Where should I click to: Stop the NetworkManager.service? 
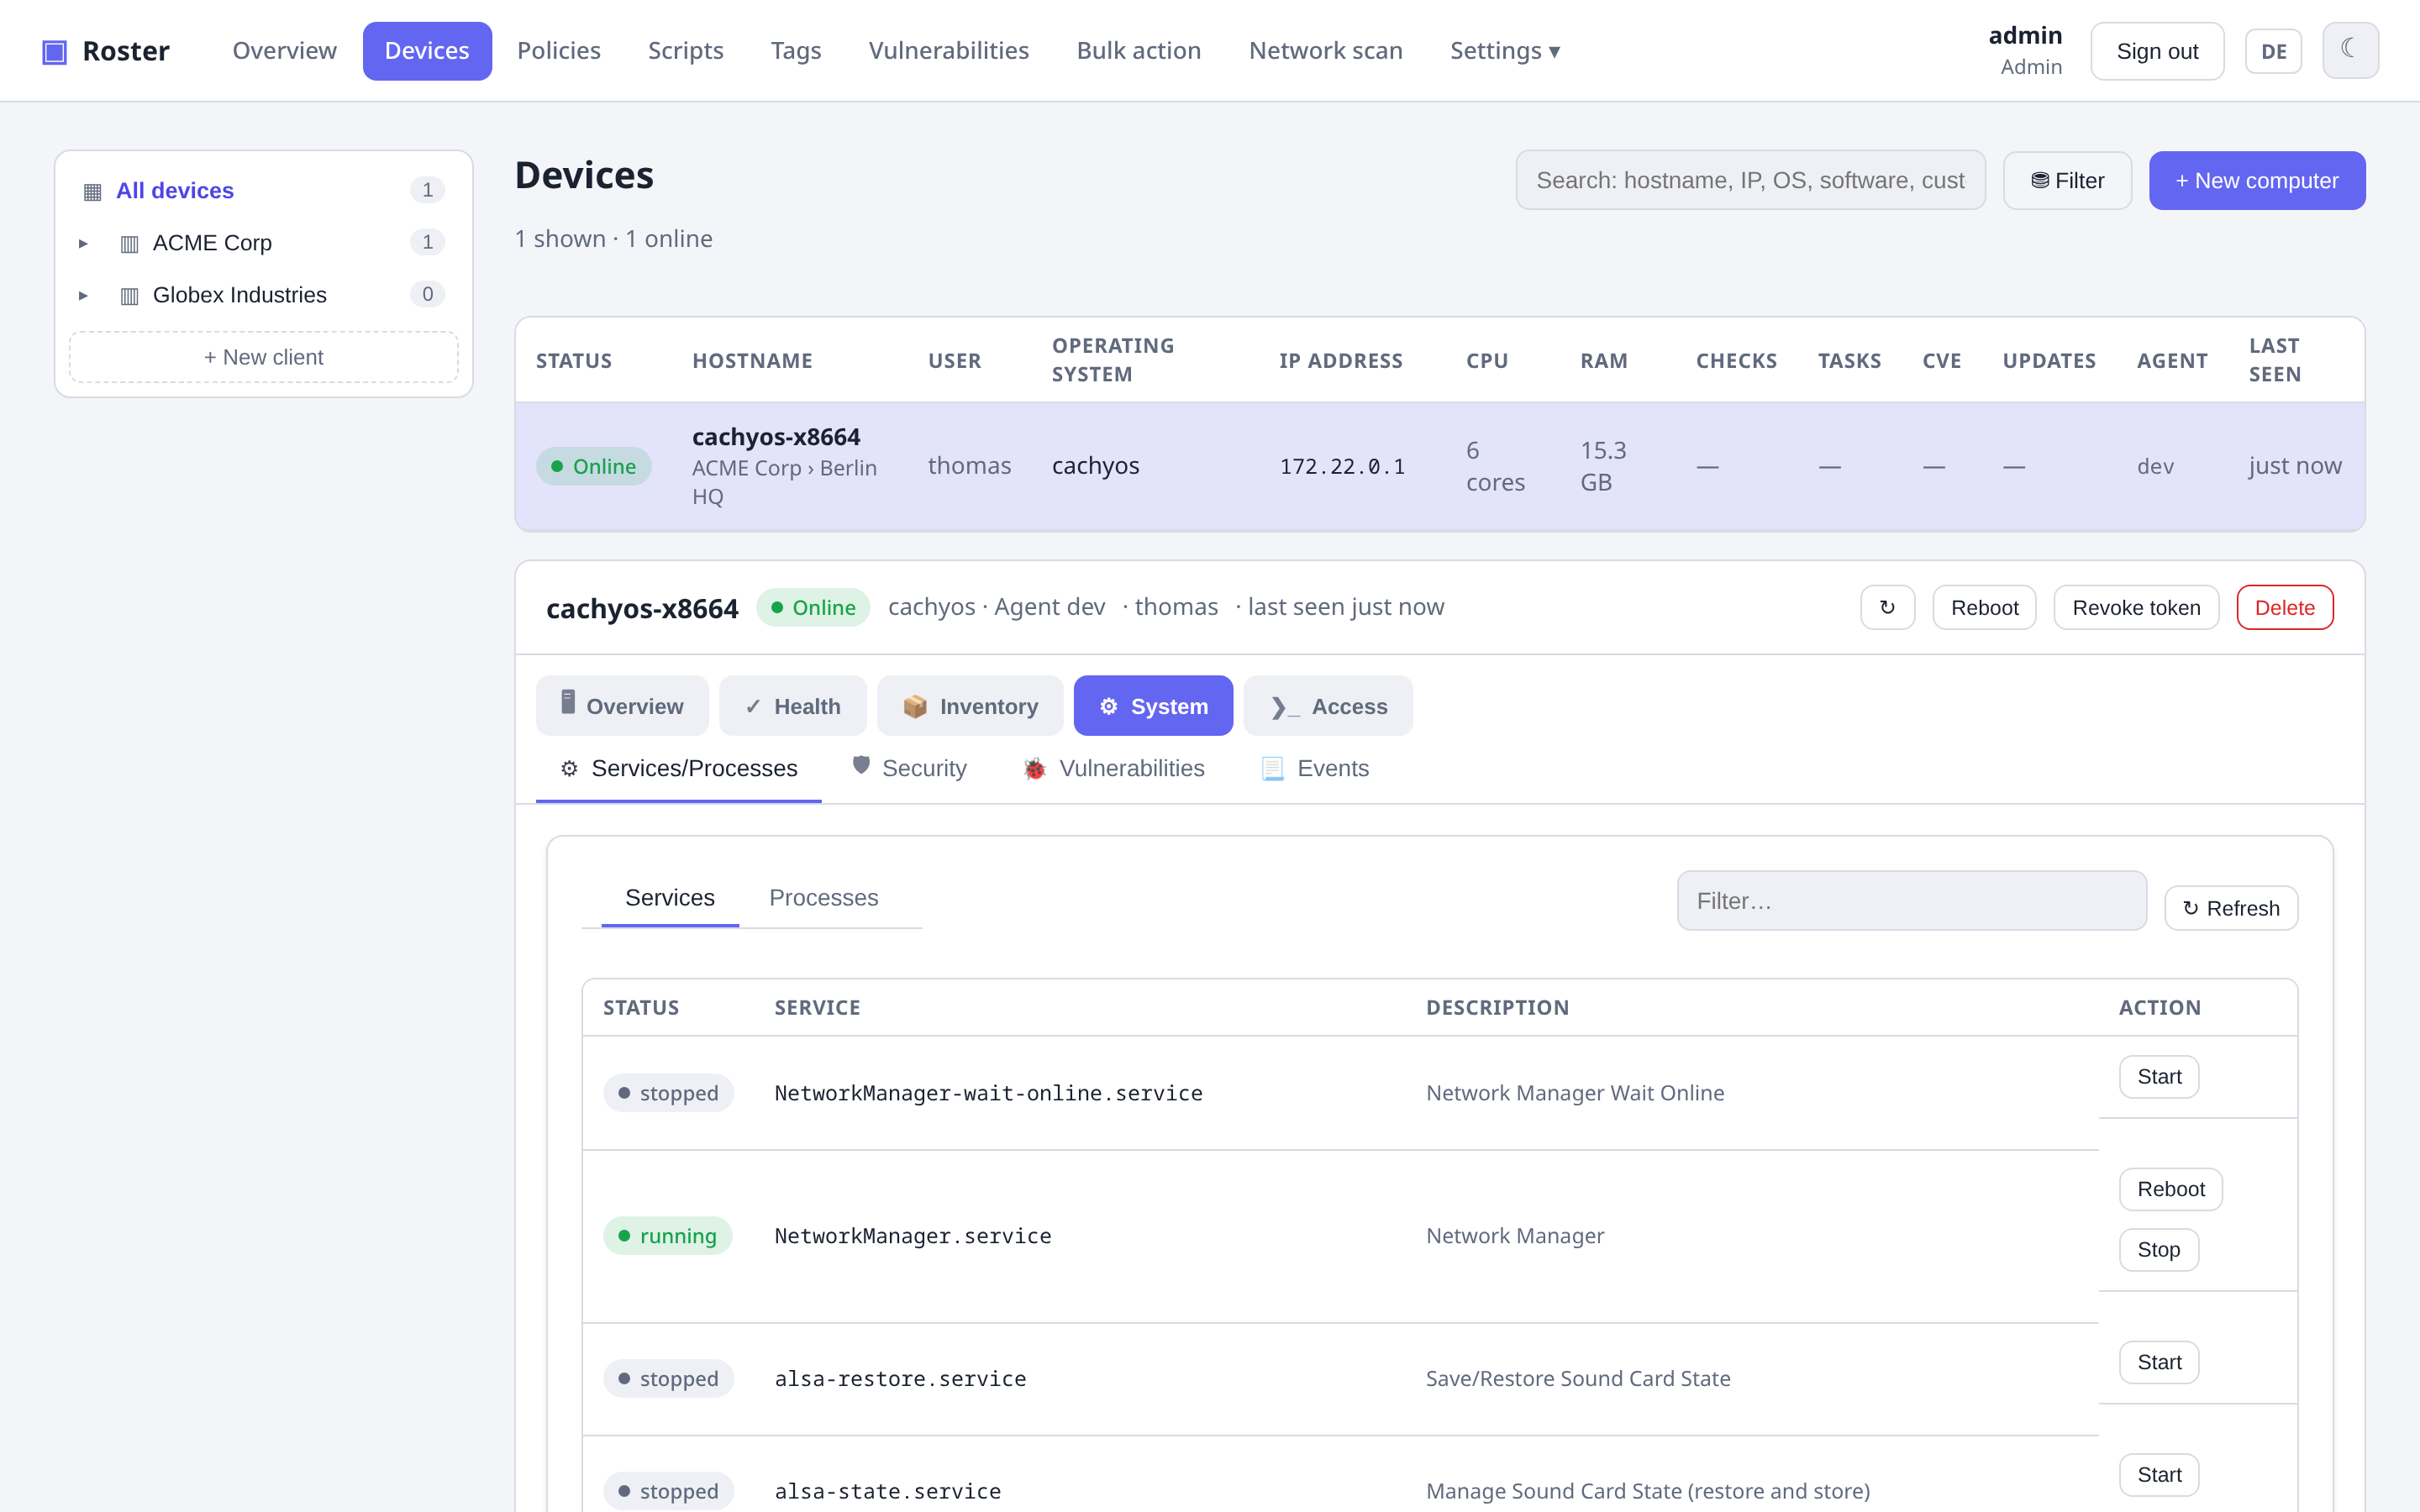[x=2159, y=1250]
